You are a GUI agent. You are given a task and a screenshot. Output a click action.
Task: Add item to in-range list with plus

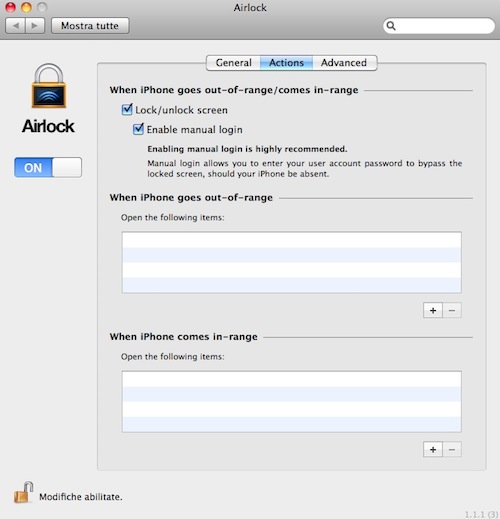(x=433, y=450)
